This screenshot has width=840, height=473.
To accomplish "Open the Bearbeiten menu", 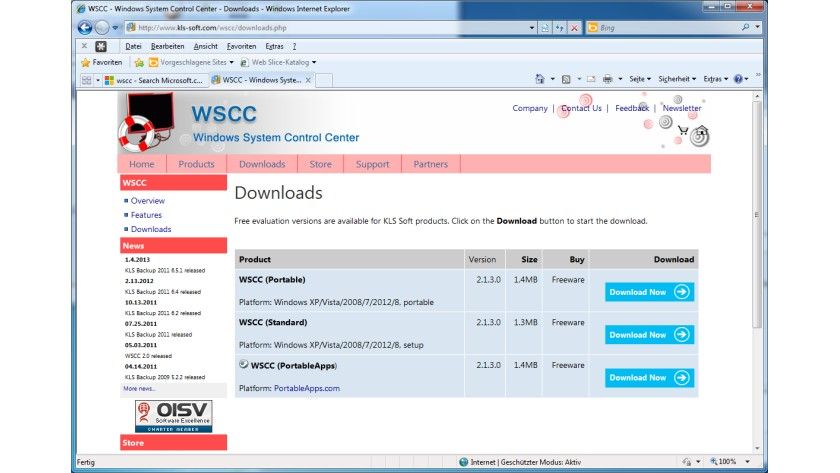I will pyautogui.click(x=168, y=47).
